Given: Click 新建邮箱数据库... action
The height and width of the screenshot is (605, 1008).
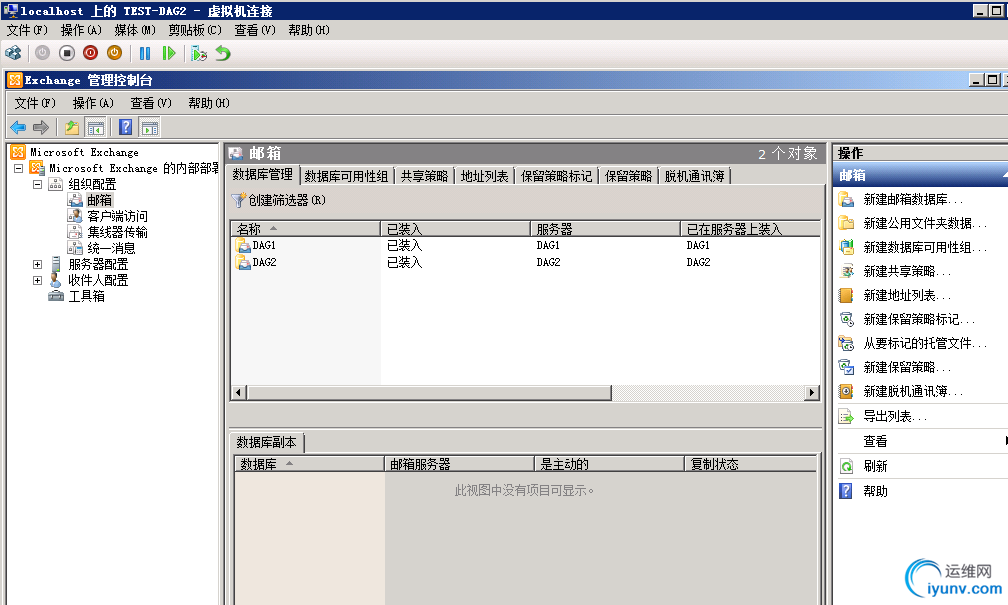Looking at the screenshot, I should click(913, 199).
